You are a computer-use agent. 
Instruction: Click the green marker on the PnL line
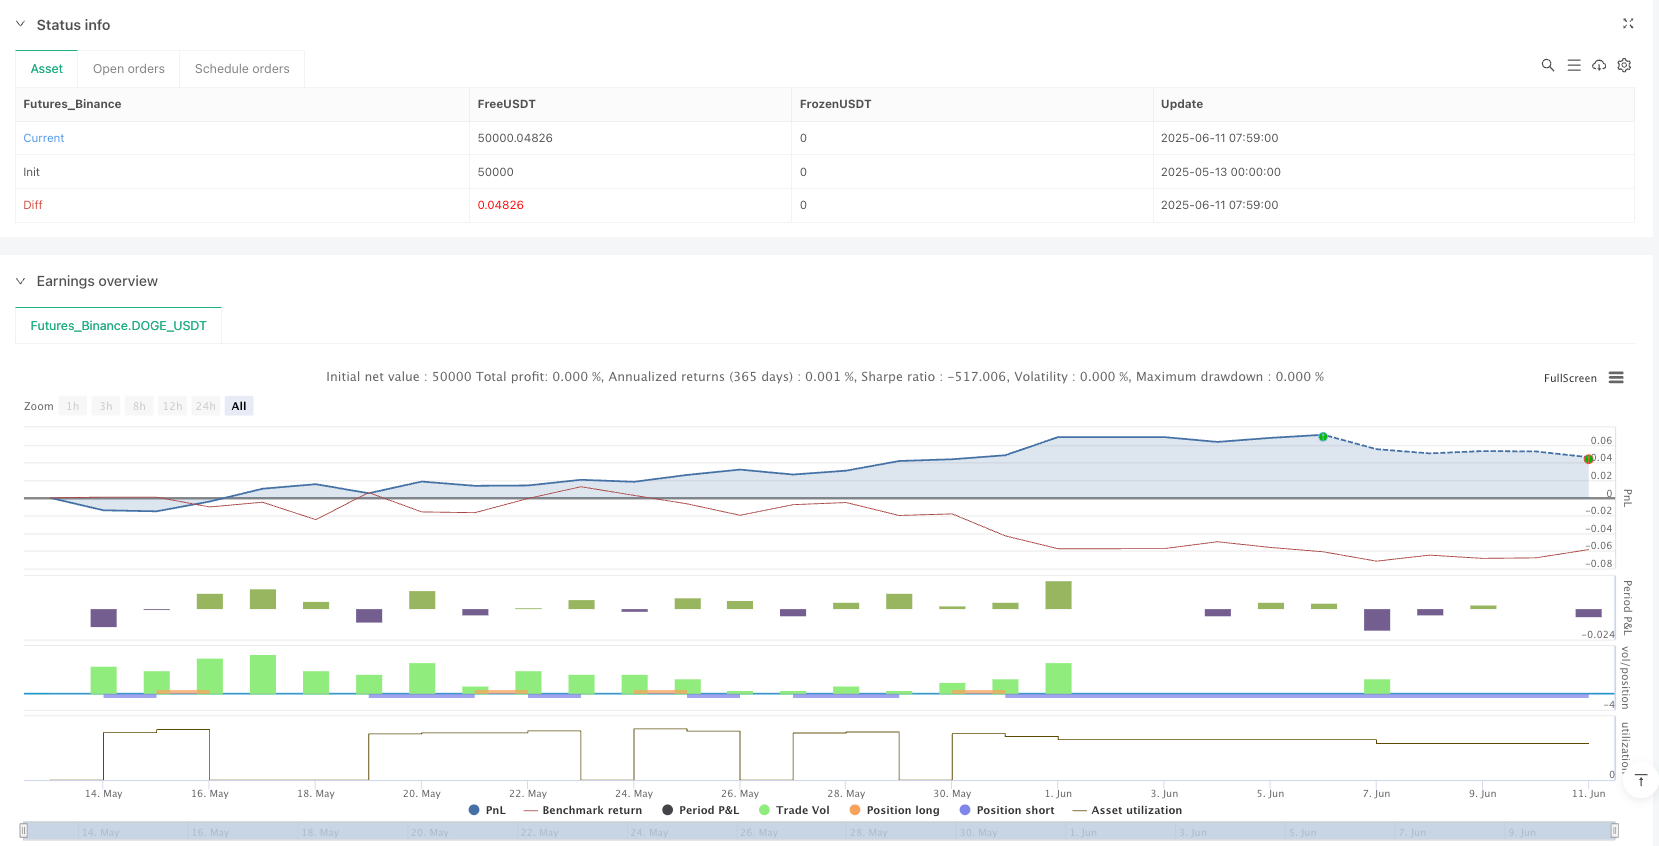[x=1323, y=437]
